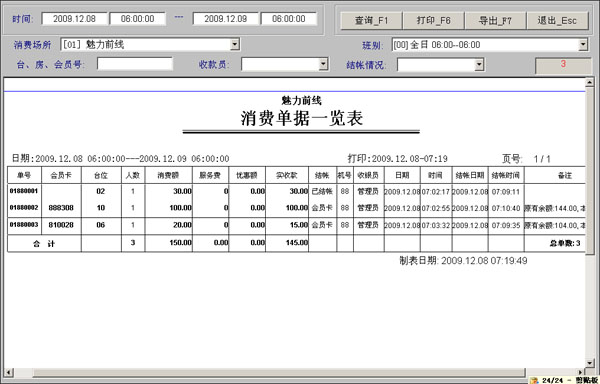
Task: Click the clipboard tray icon at bottom right
Action: pyautogui.click(x=534, y=380)
